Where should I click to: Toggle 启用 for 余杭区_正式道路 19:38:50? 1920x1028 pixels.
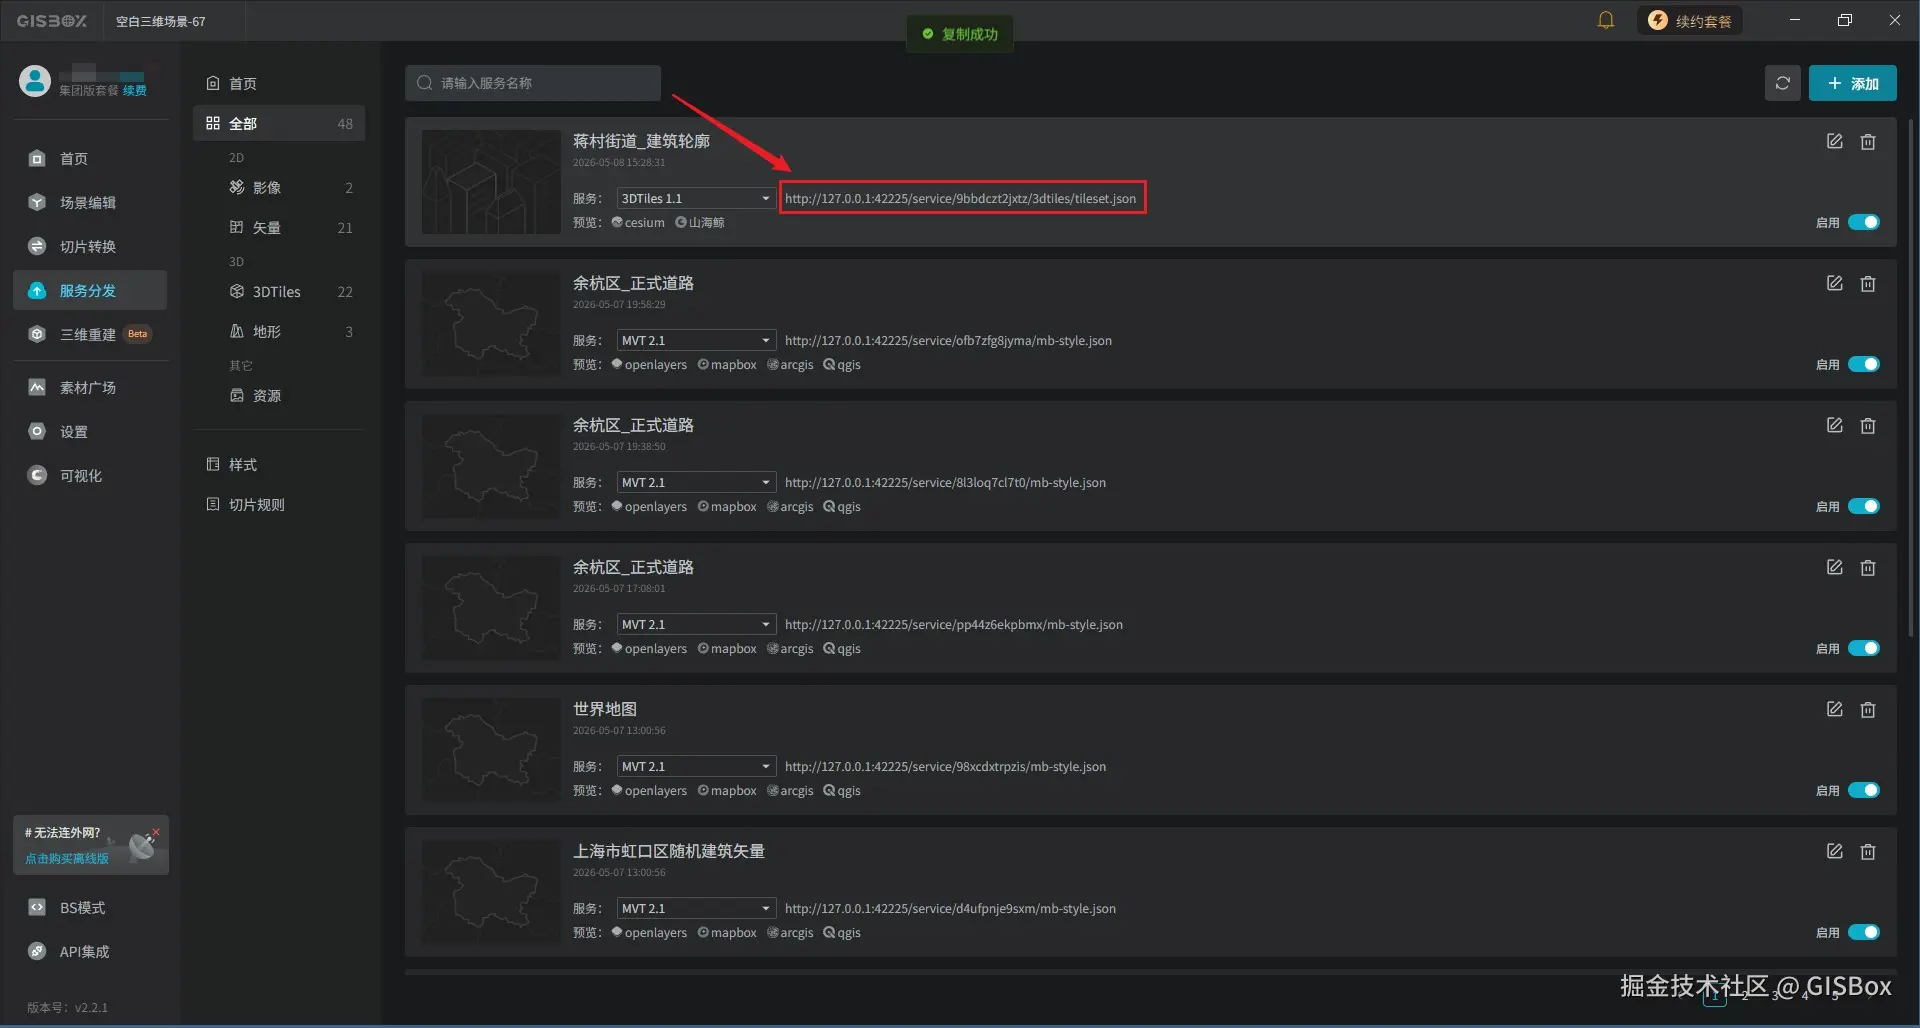coord(1863,506)
